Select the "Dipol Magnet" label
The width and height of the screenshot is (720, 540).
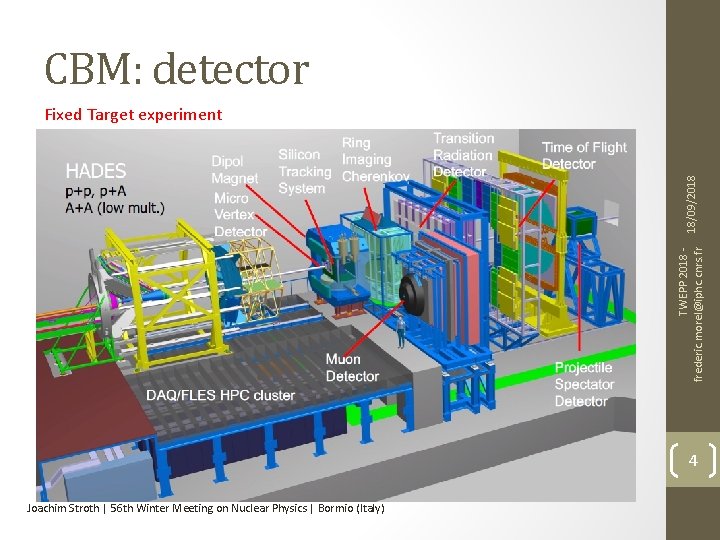click(234, 169)
